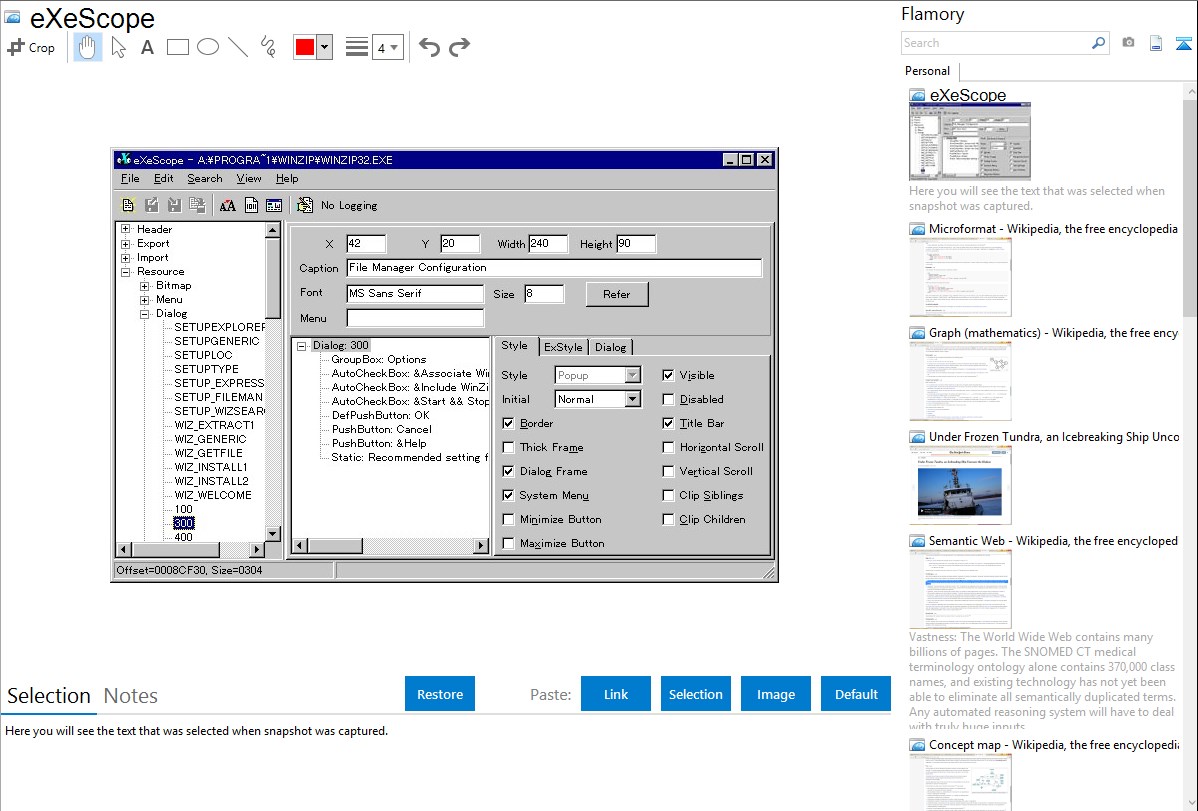Open the annotation color dropdown arrow
The image size is (1198, 811).
(325, 47)
